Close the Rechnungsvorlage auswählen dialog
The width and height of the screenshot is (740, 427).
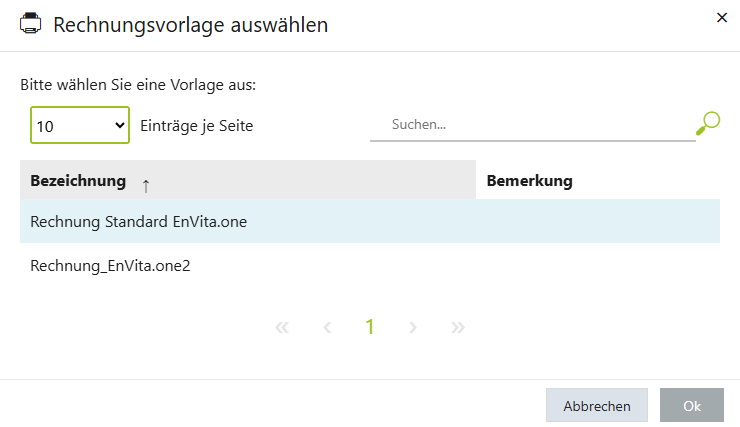point(722,17)
